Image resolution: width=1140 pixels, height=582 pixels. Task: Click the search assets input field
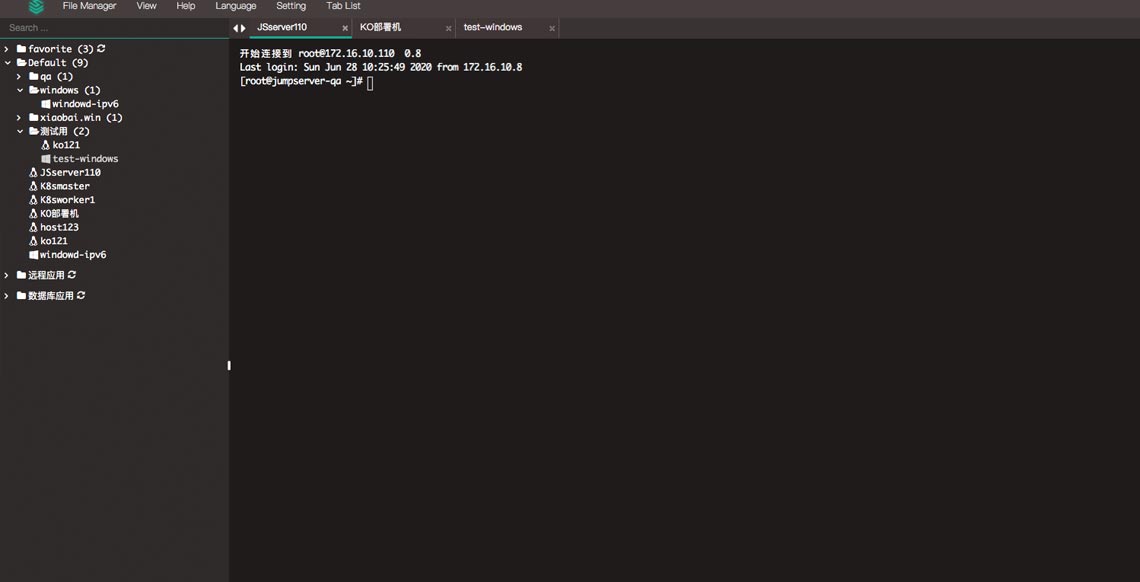pos(110,27)
